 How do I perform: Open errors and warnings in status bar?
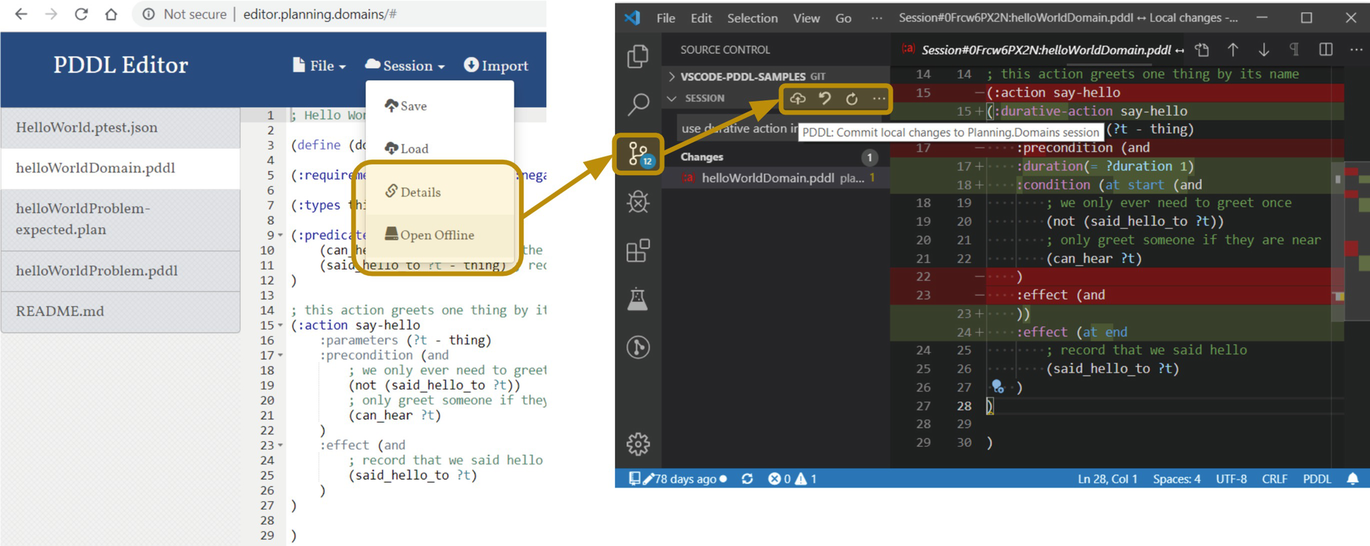coord(792,479)
